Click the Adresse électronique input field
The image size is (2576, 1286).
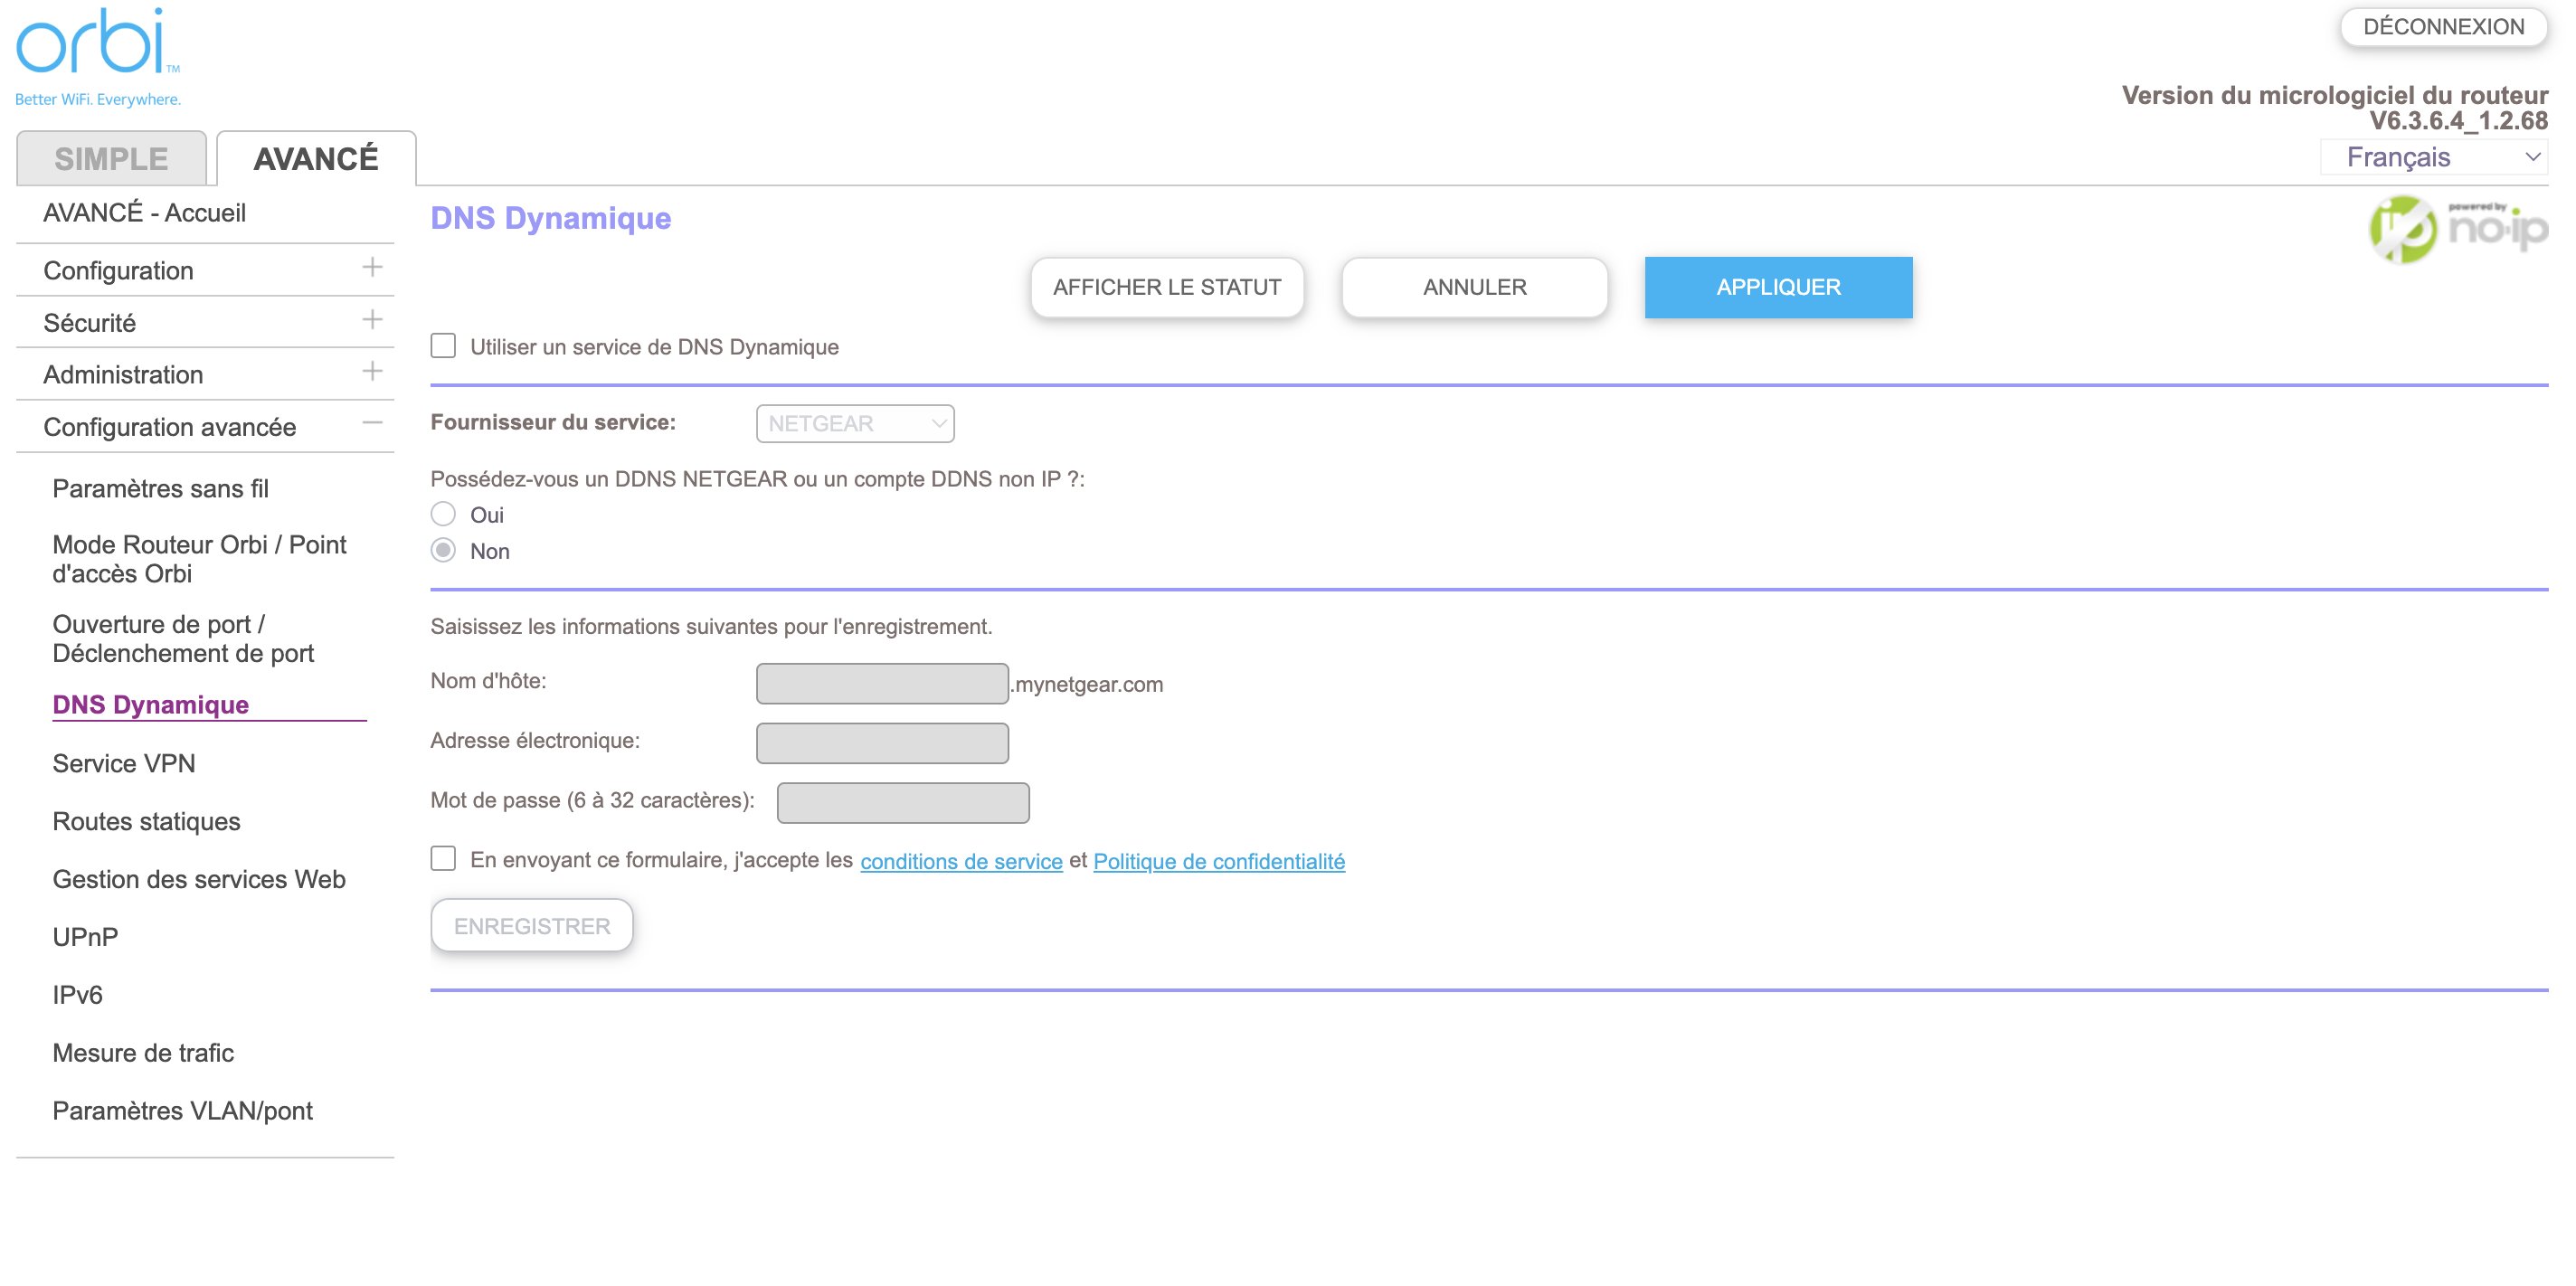882,743
